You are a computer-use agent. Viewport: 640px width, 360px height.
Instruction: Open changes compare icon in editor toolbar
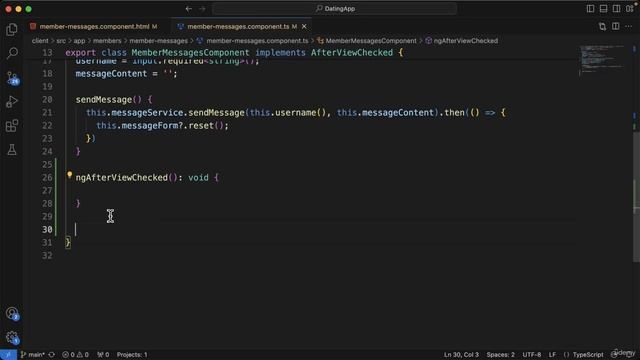602,27
